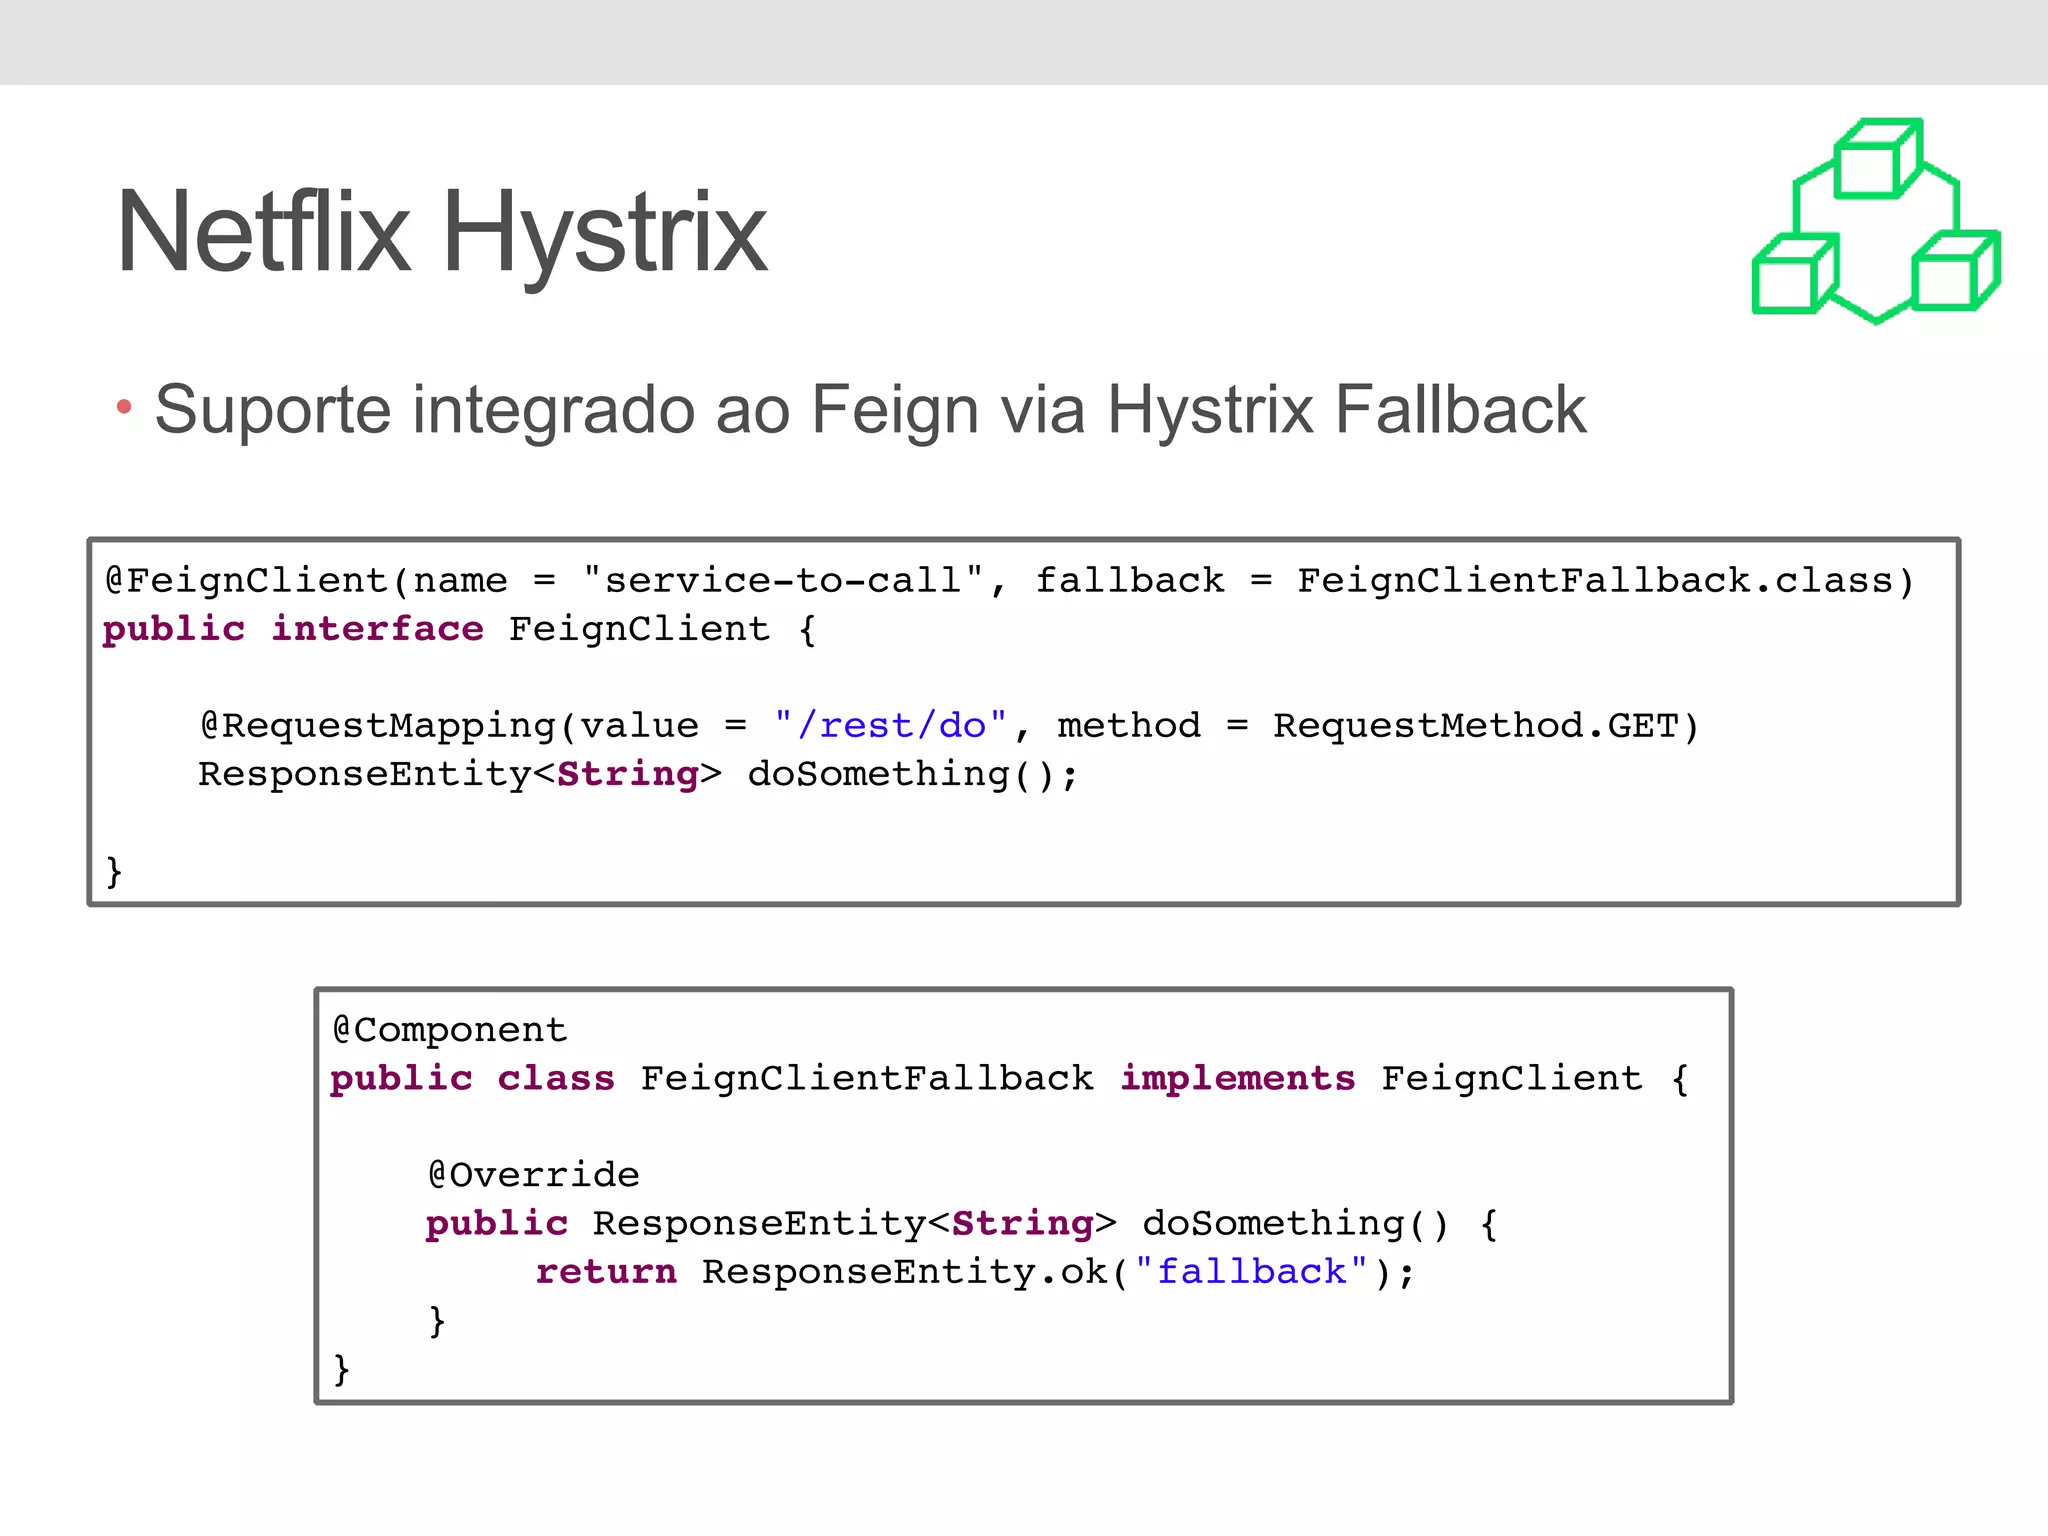Click "FeignClientFallback.class" in the annotation

[1595, 580]
